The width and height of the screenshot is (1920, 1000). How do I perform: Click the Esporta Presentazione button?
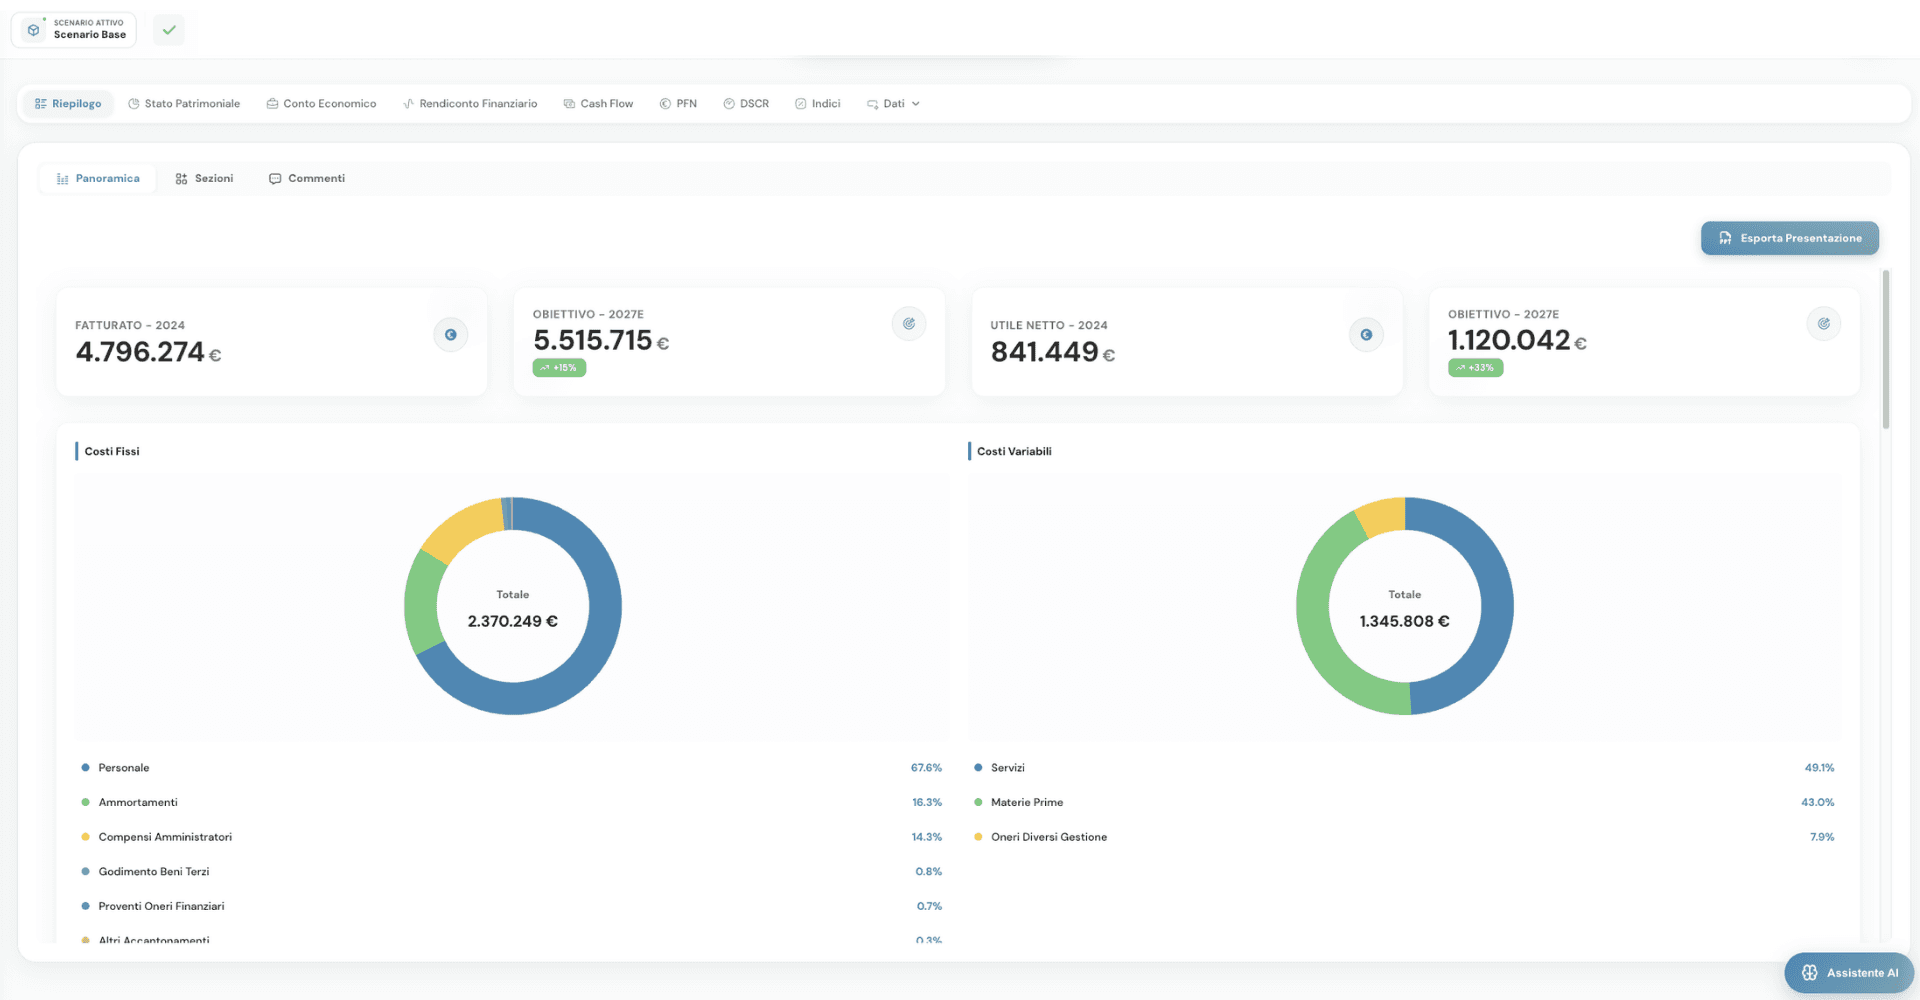1789,238
